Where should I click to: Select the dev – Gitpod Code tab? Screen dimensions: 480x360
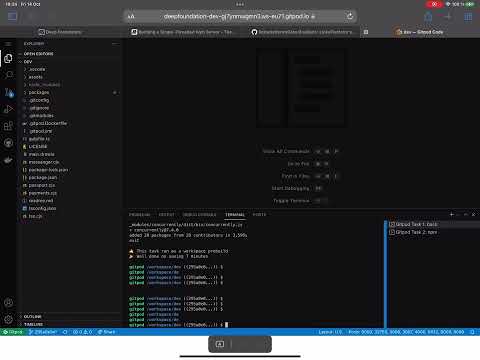(x=419, y=32)
